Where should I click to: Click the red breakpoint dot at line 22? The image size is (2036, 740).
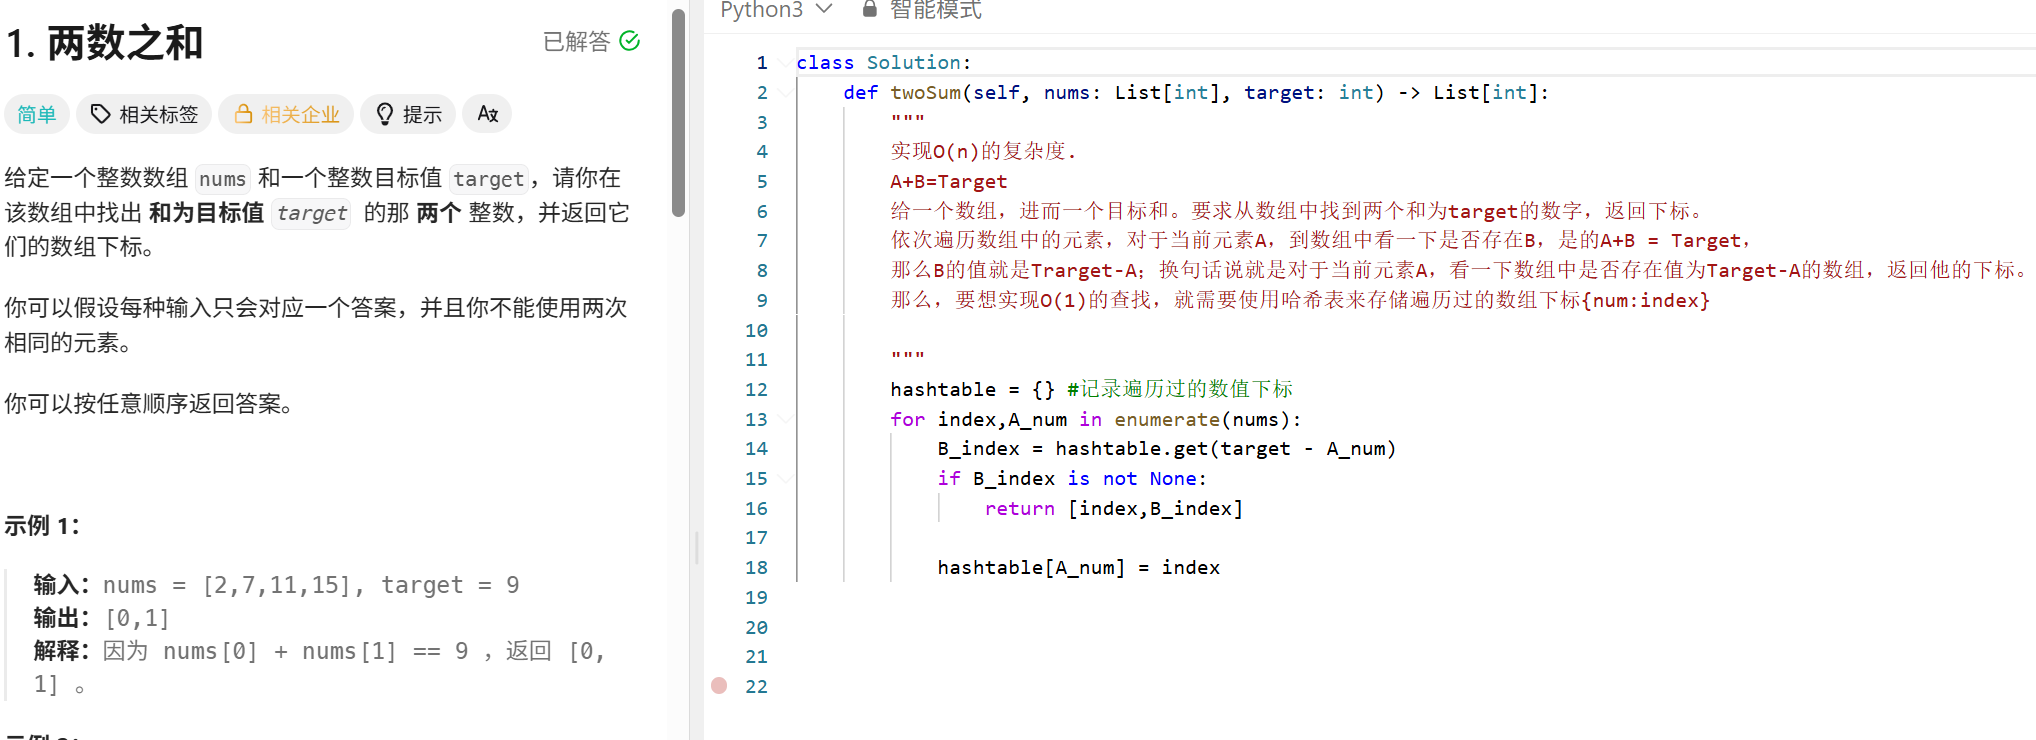click(x=719, y=686)
